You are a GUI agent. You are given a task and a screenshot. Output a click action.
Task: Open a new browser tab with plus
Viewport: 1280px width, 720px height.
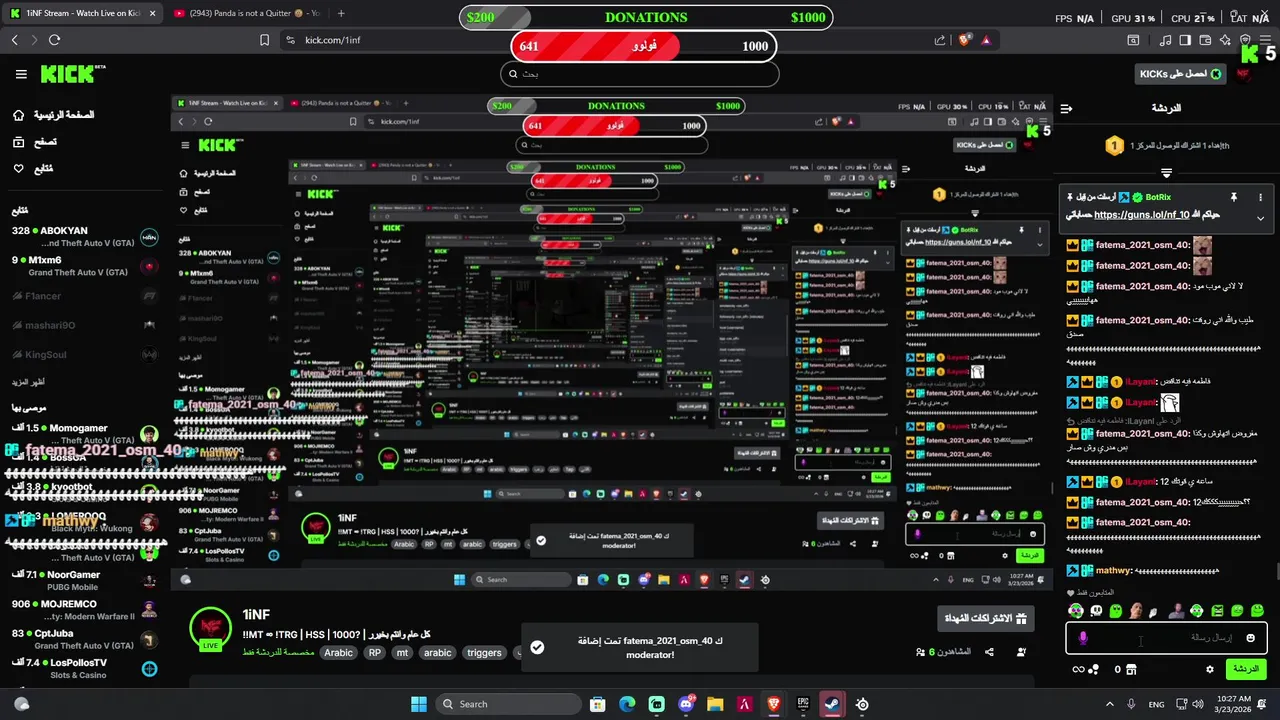pos(341,13)
